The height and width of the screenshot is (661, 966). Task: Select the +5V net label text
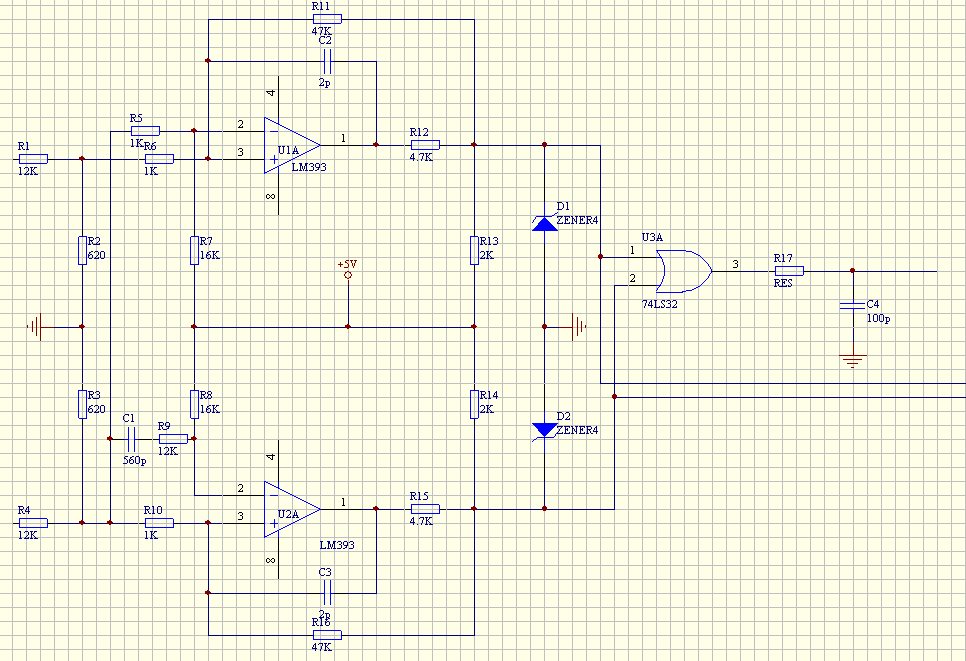(x=347, y=264)
